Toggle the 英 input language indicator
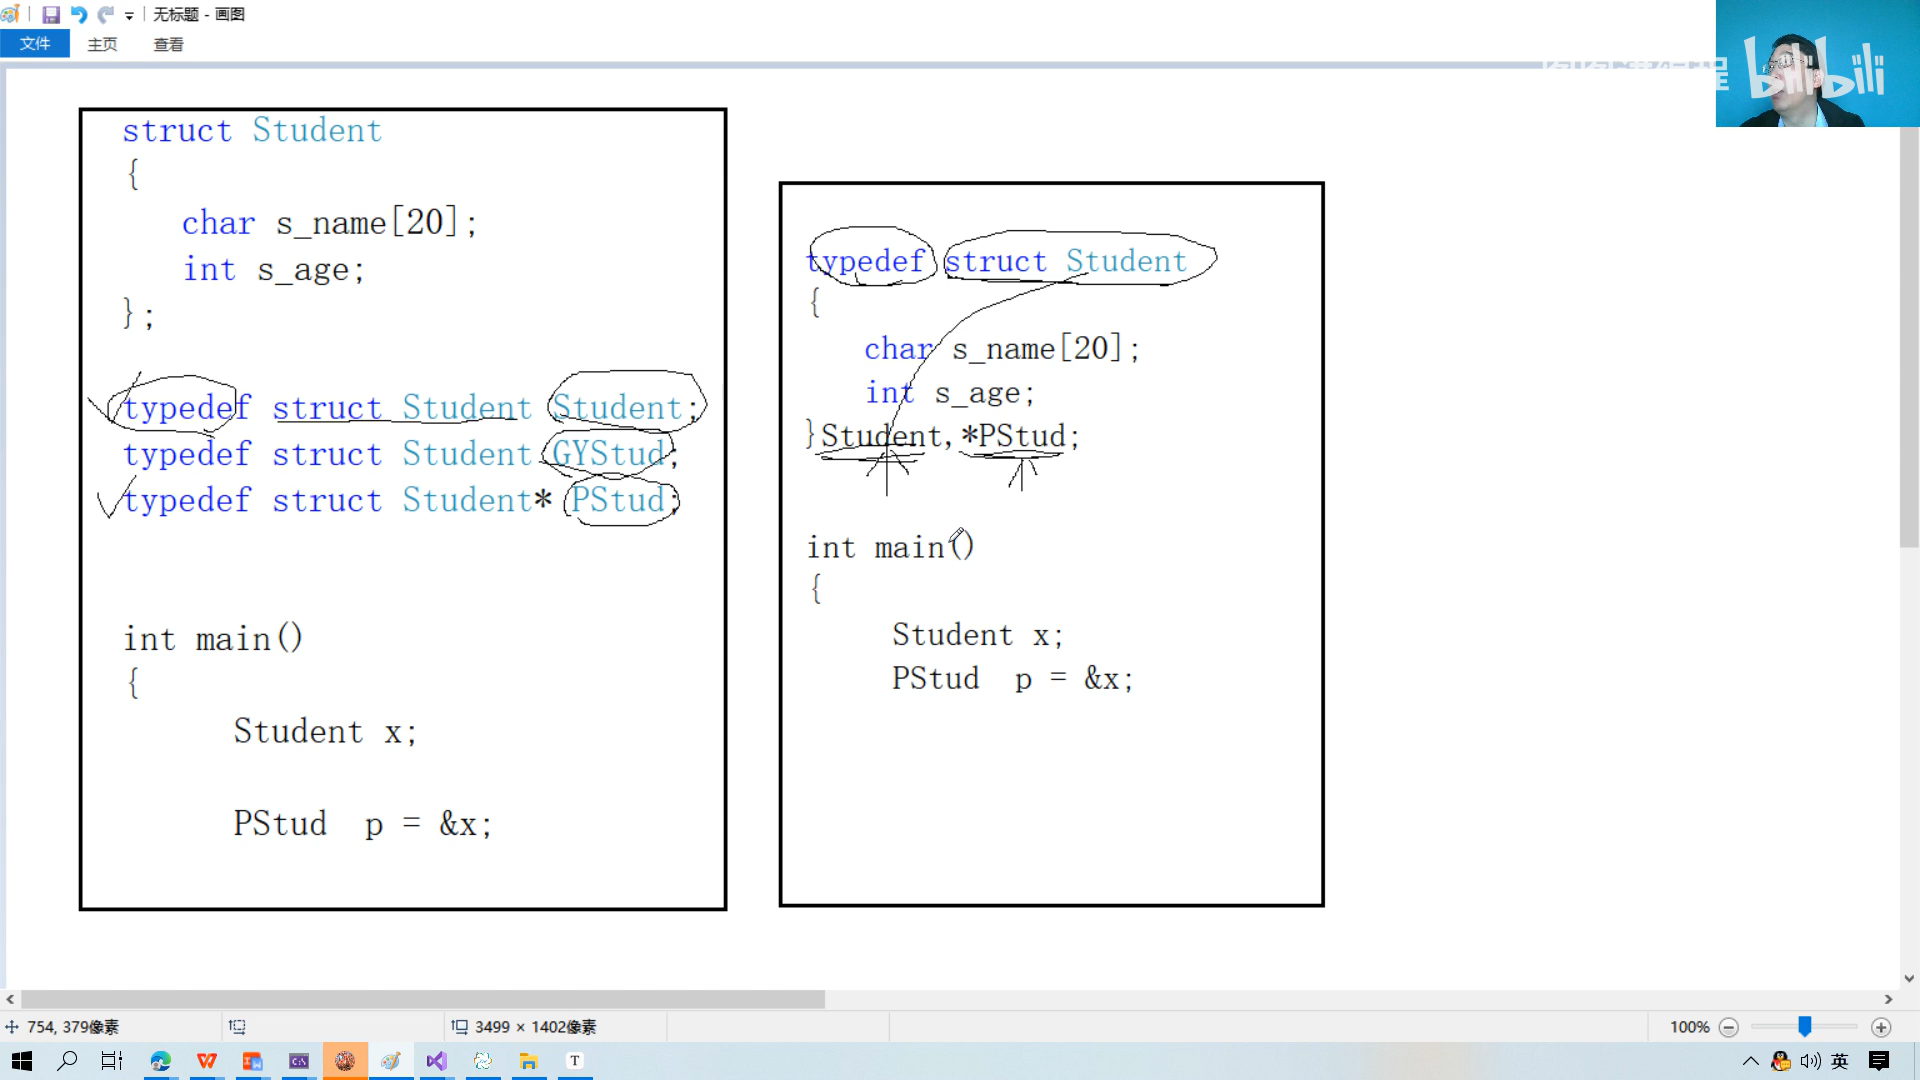This screenshot has width=1920, height=1080. [1840, 1061]
